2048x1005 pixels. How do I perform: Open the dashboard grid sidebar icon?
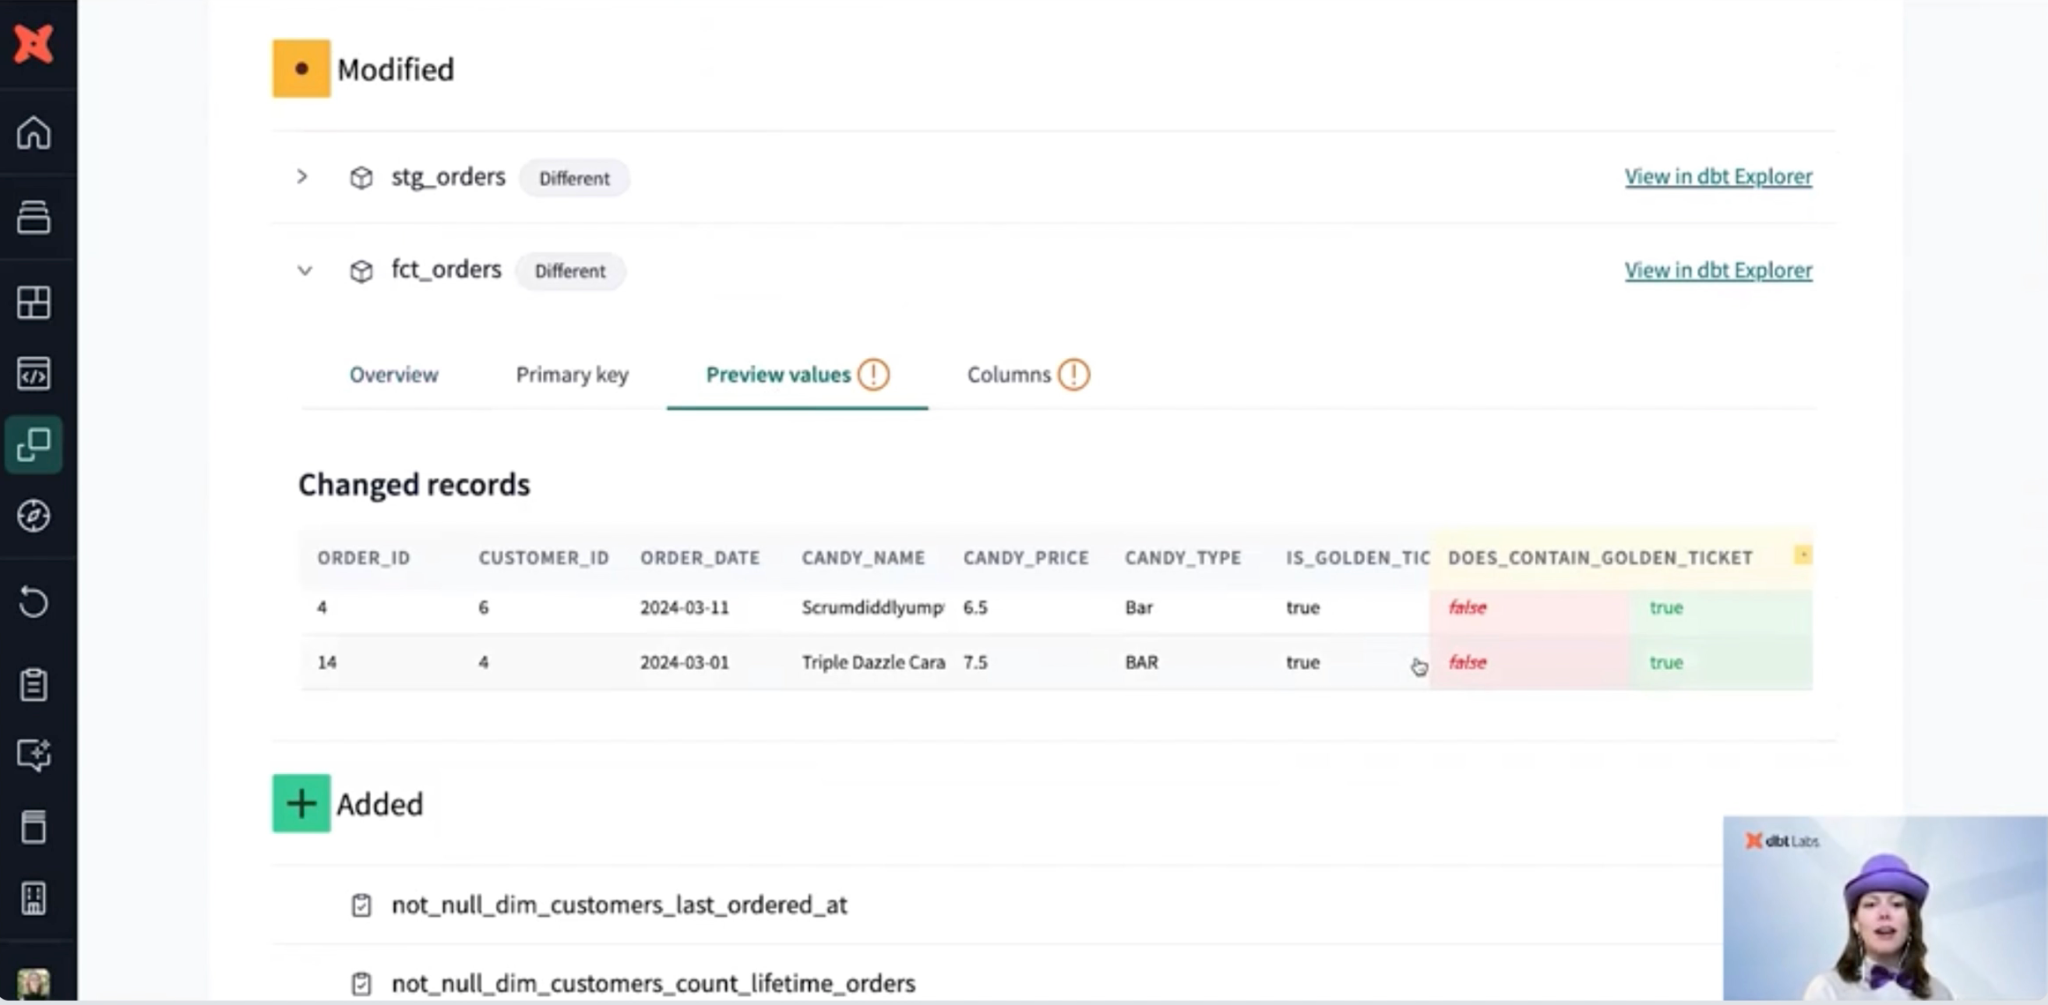[33, 302]
